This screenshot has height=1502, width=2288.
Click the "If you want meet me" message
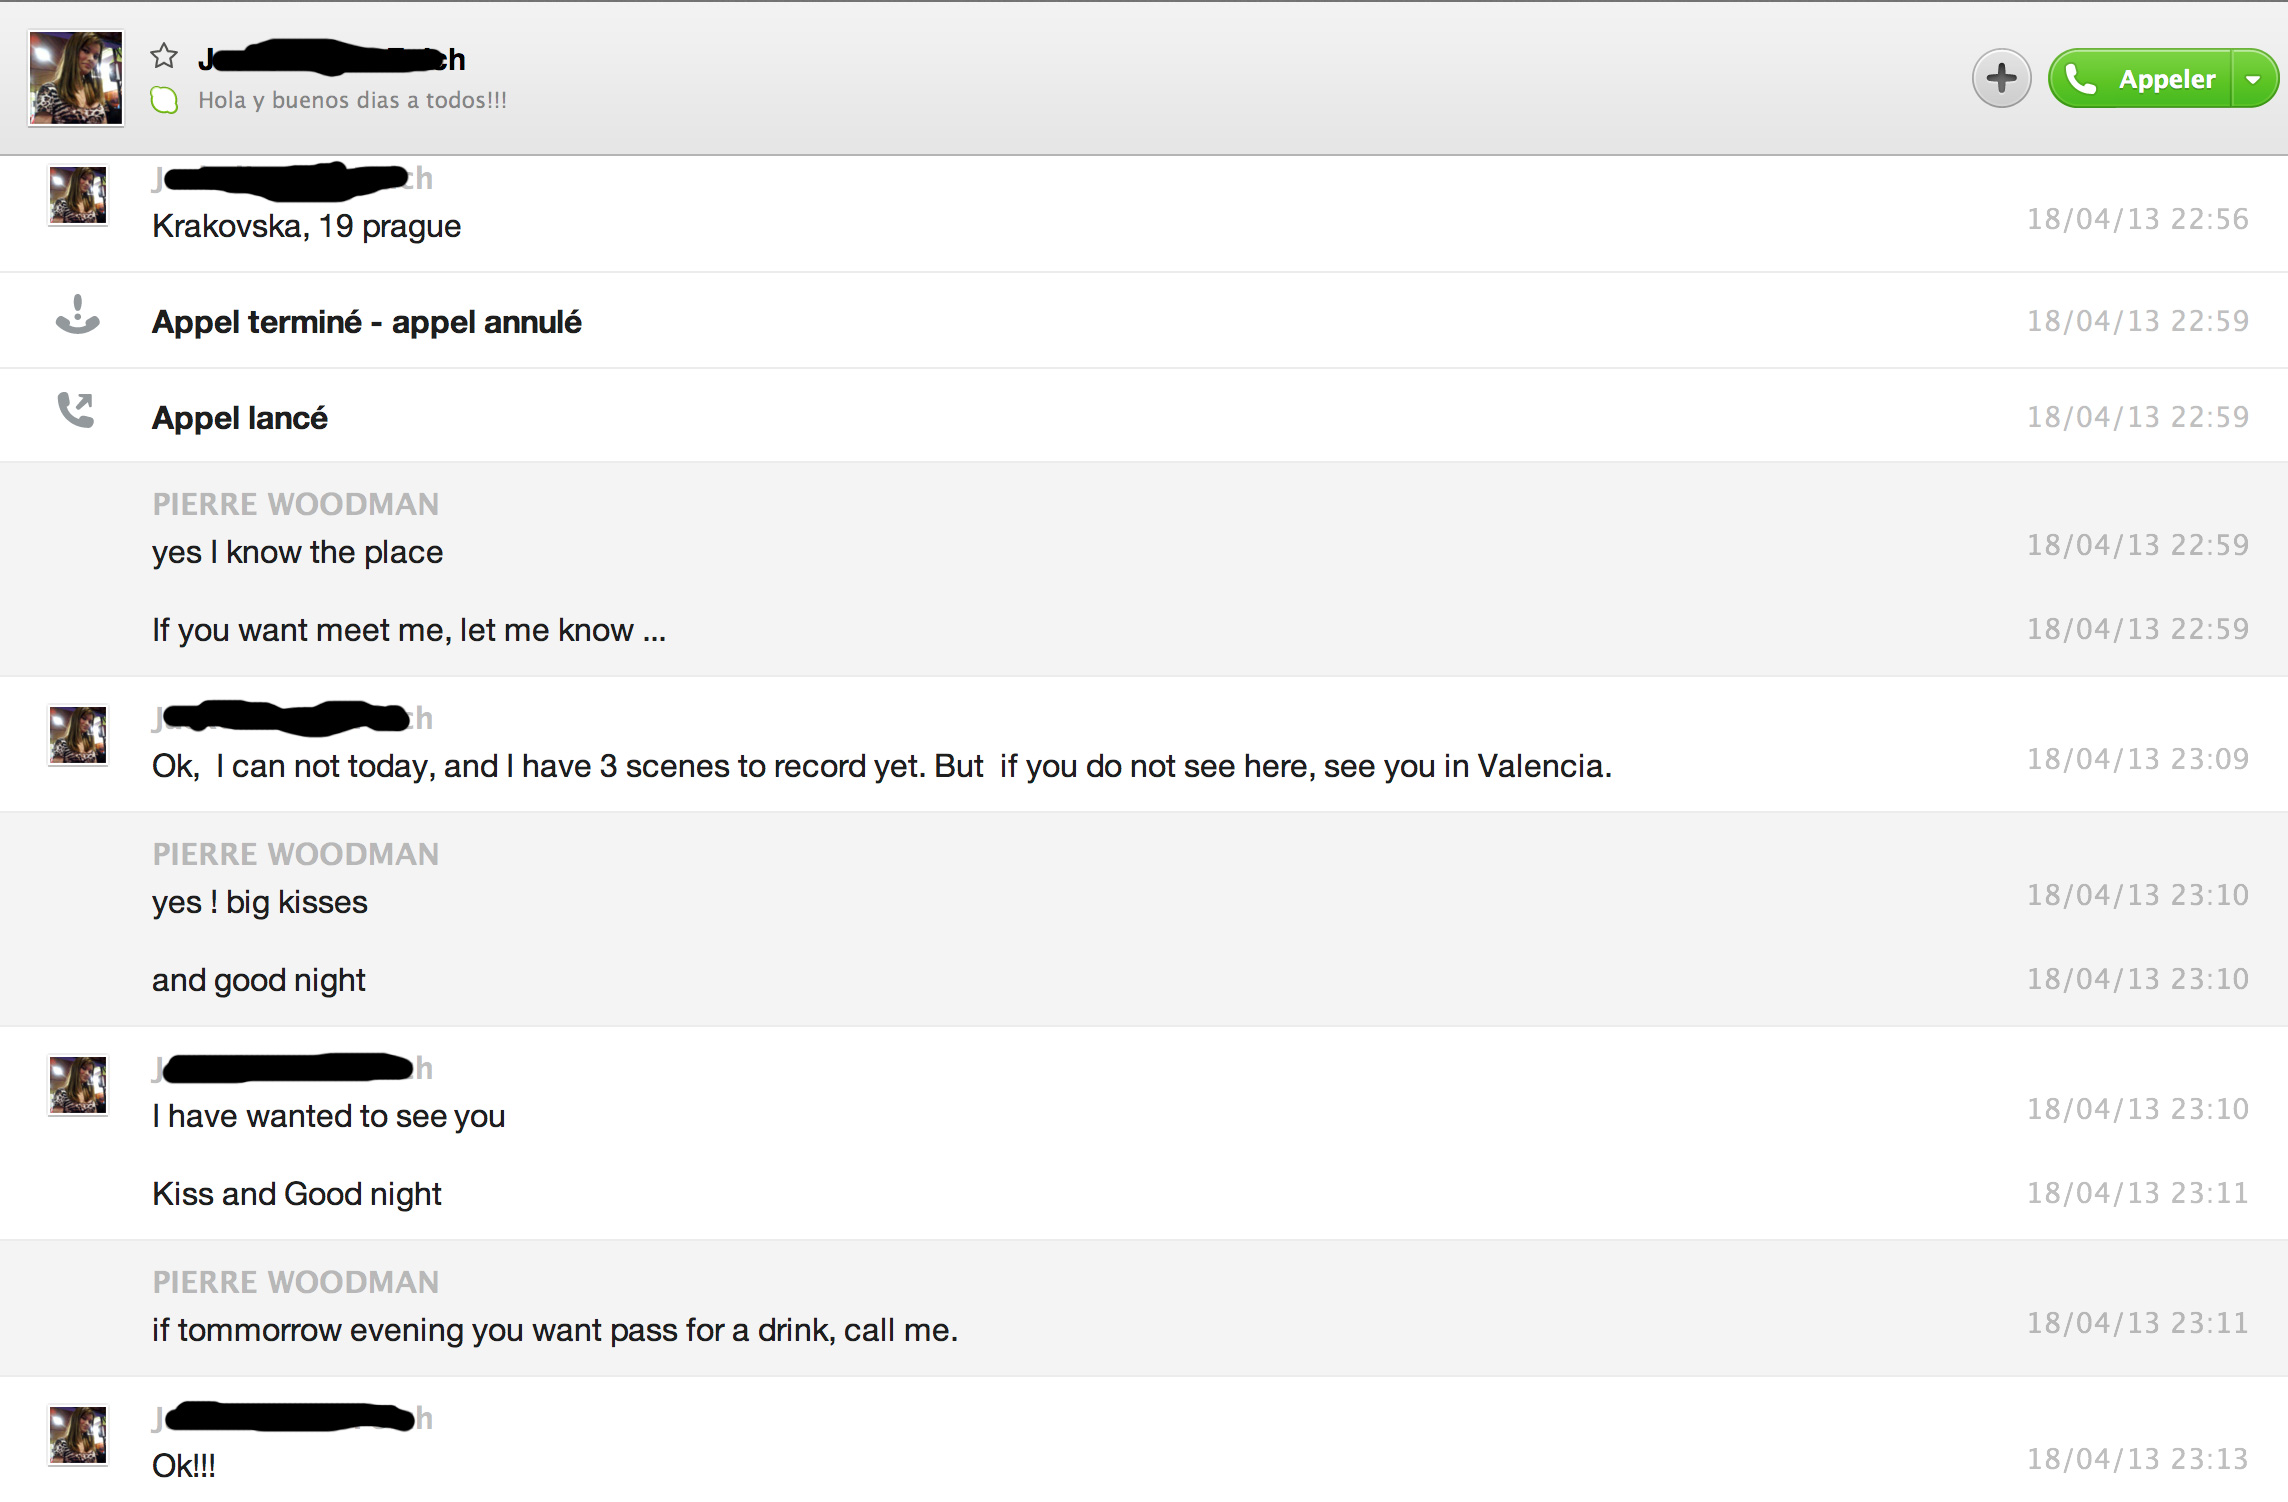[x=408, y=630]
